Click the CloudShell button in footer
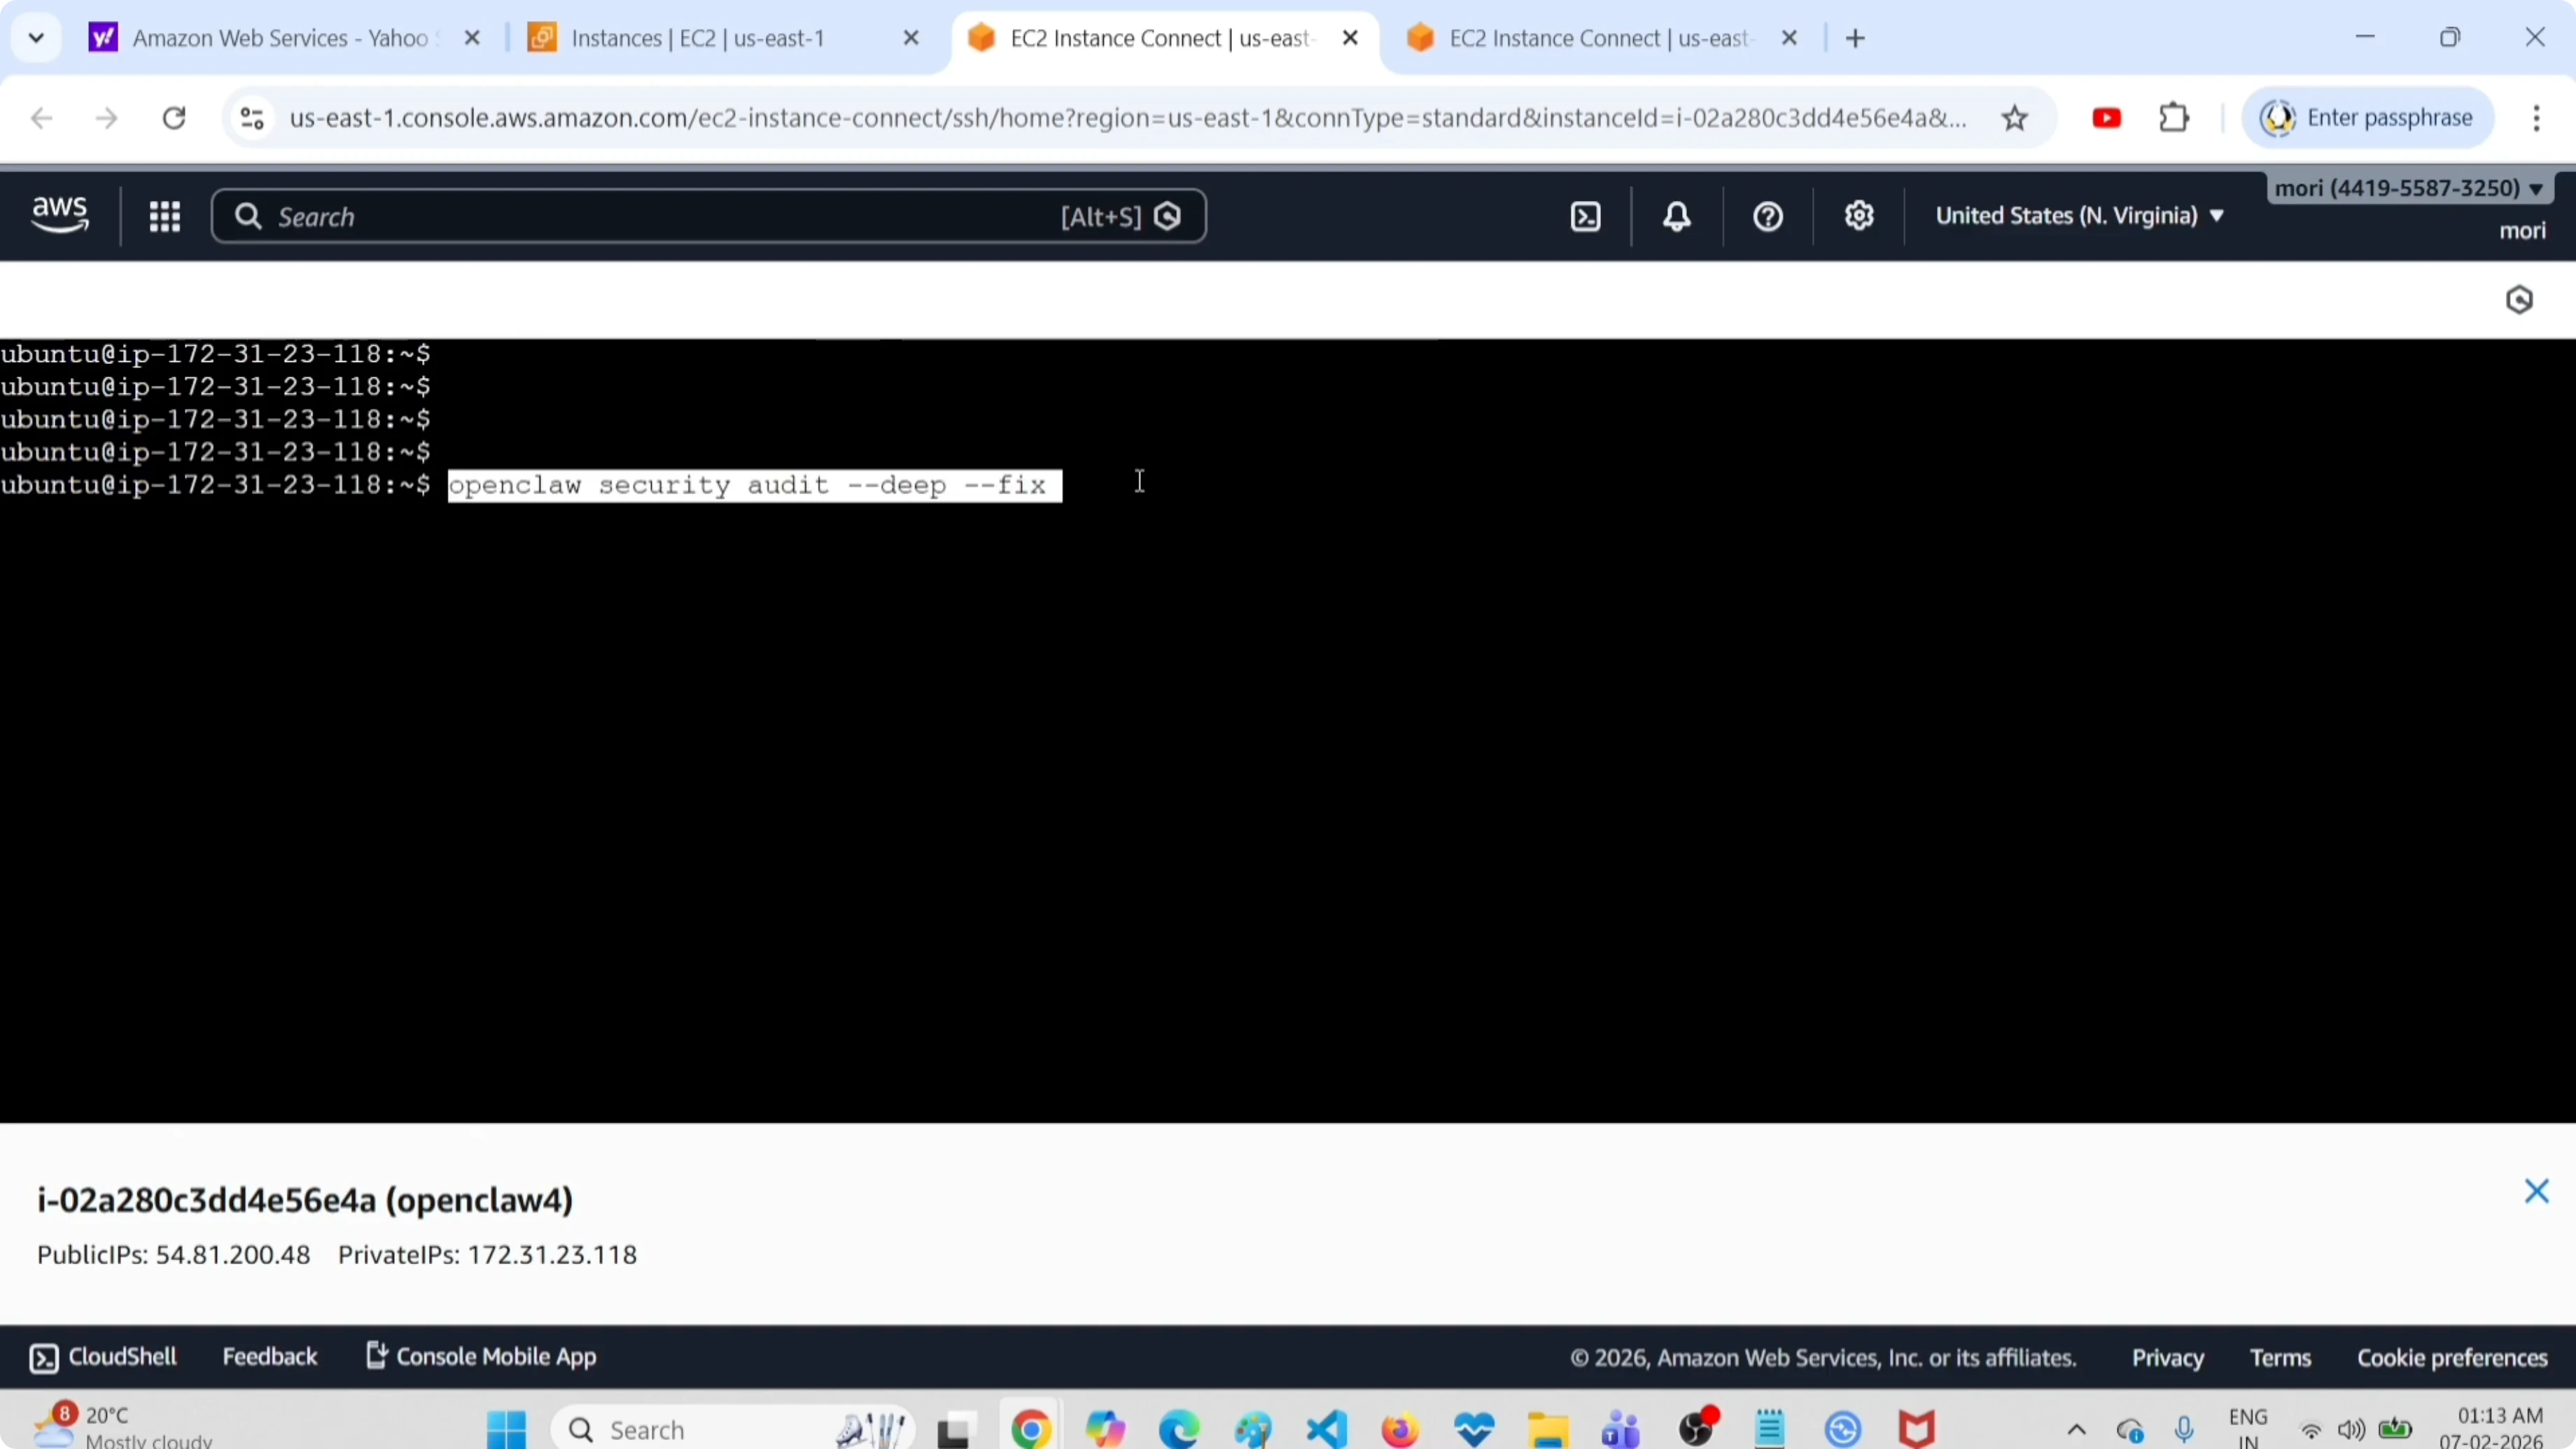This screenshot has width=2576, height=1449. click(103, 1357)
